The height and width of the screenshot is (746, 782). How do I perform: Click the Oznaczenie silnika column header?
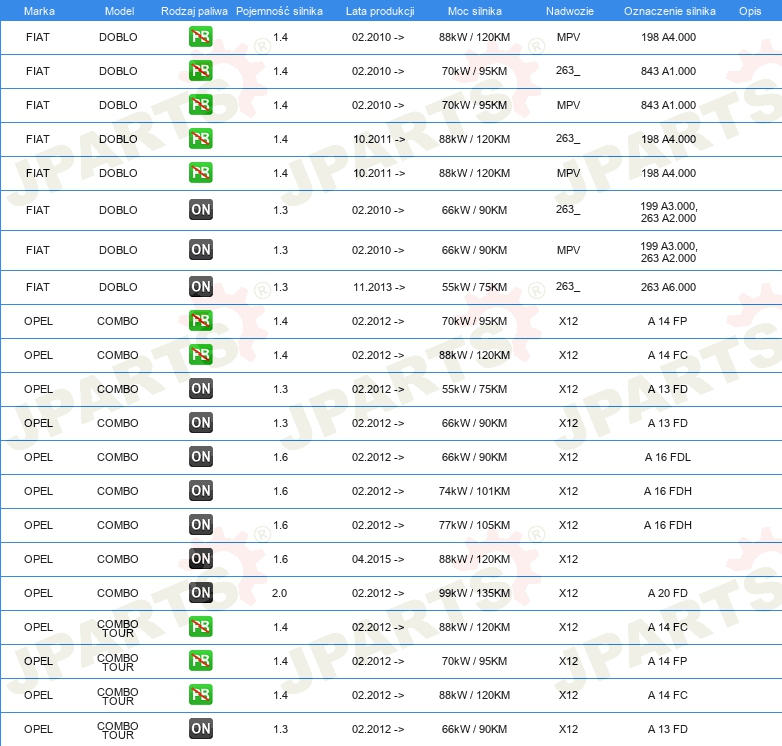tap(669, 11)
